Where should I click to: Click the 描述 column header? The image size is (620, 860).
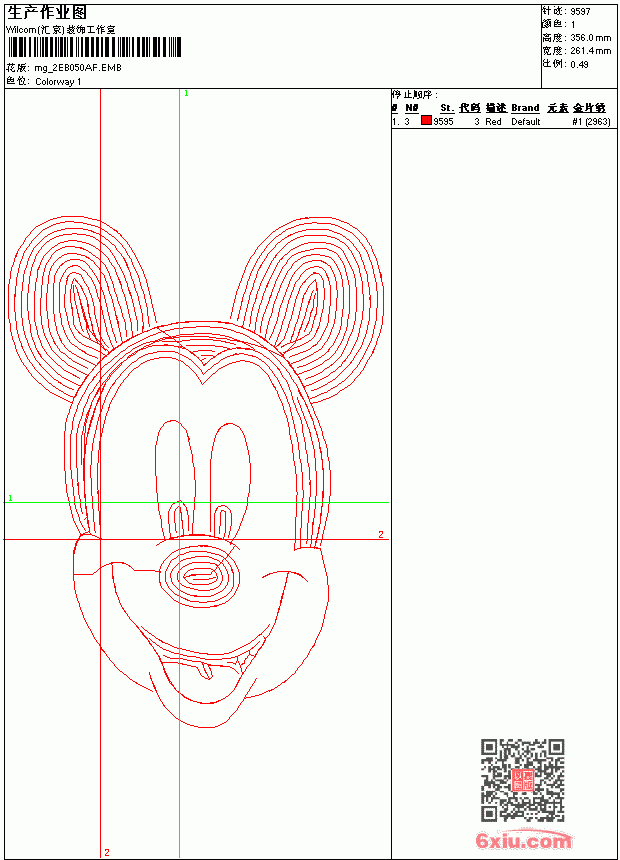(x=496, y=108)
